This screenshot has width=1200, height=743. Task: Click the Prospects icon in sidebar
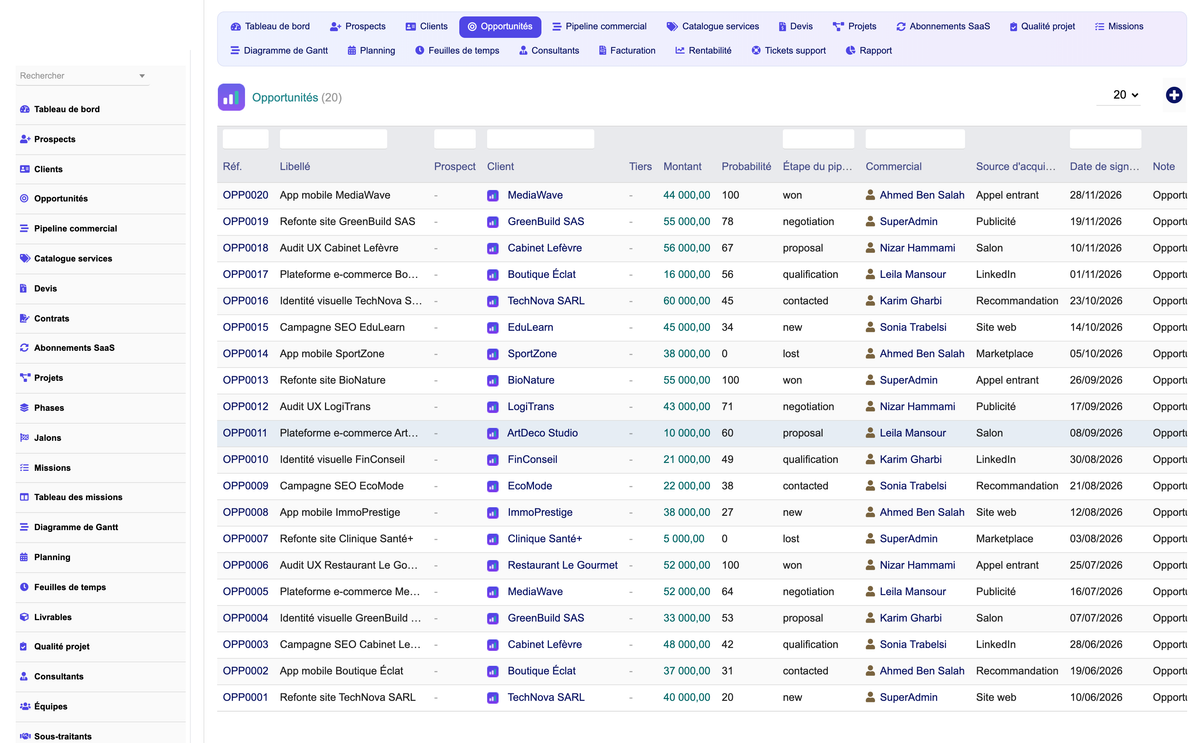tap(25, 139)
